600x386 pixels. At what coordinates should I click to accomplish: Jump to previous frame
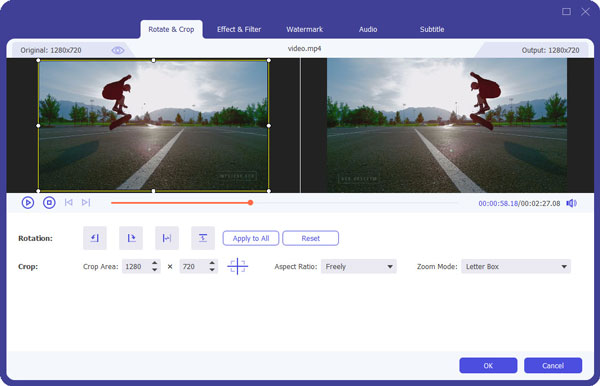click(x=68, y=202)
